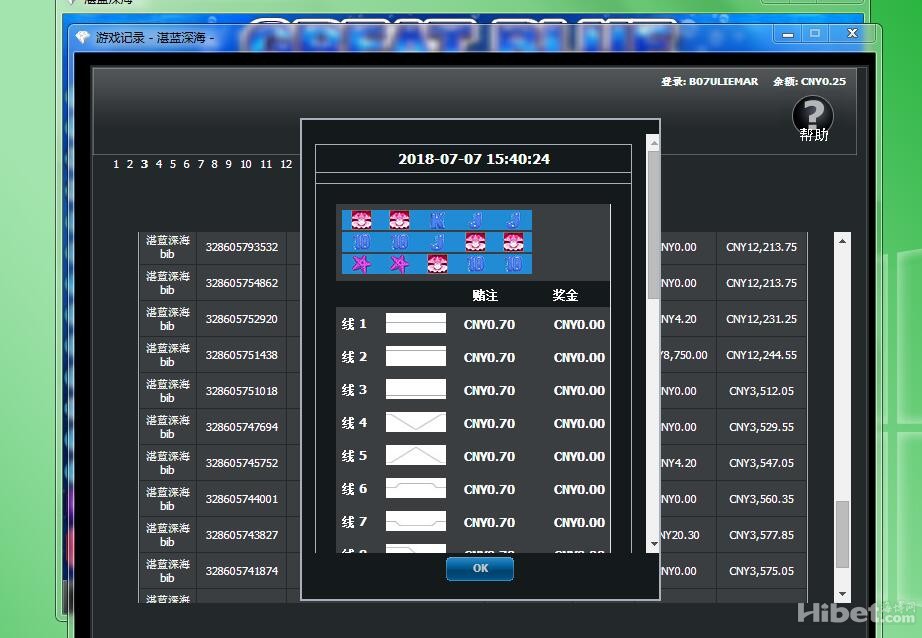Viewport: 922px width, 638px height.
Task: Jump to page 7 of records
Action: 200,164
